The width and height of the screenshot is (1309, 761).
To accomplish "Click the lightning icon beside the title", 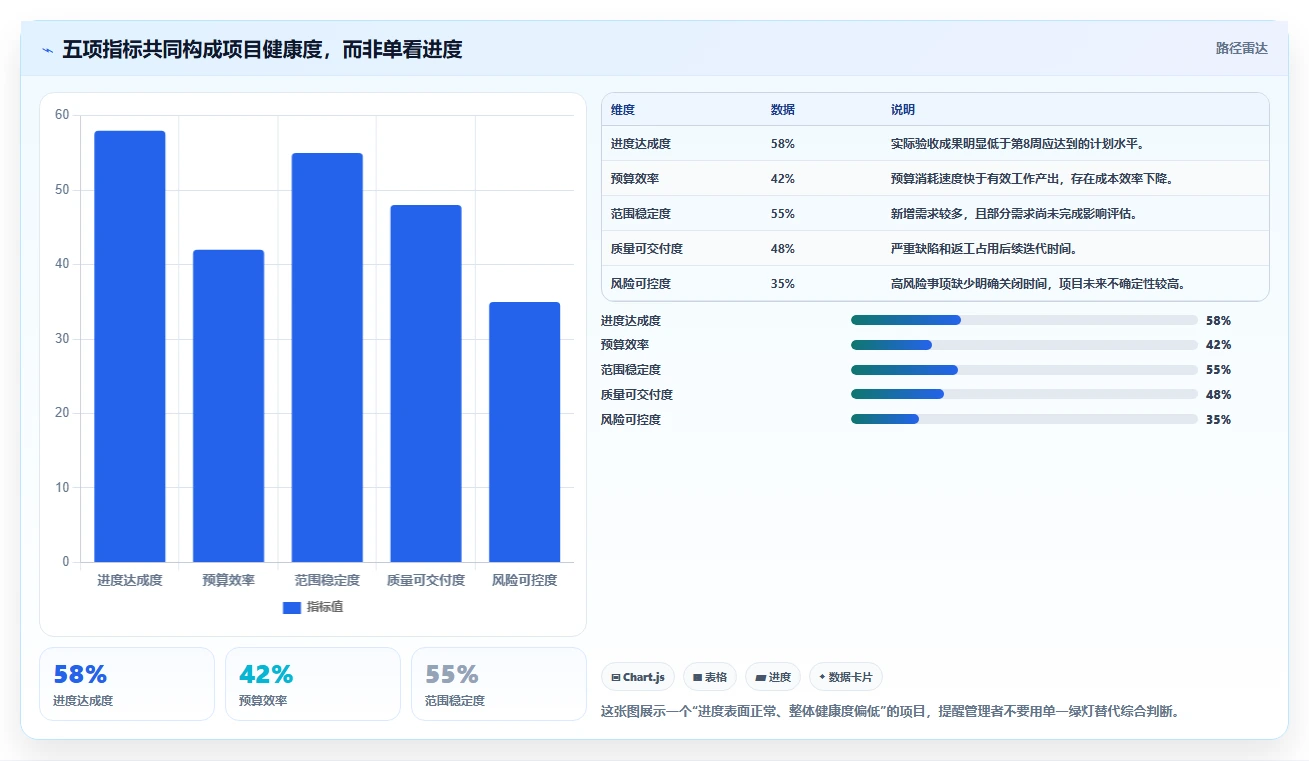I will pyautogui.click(x=47, y=49).
